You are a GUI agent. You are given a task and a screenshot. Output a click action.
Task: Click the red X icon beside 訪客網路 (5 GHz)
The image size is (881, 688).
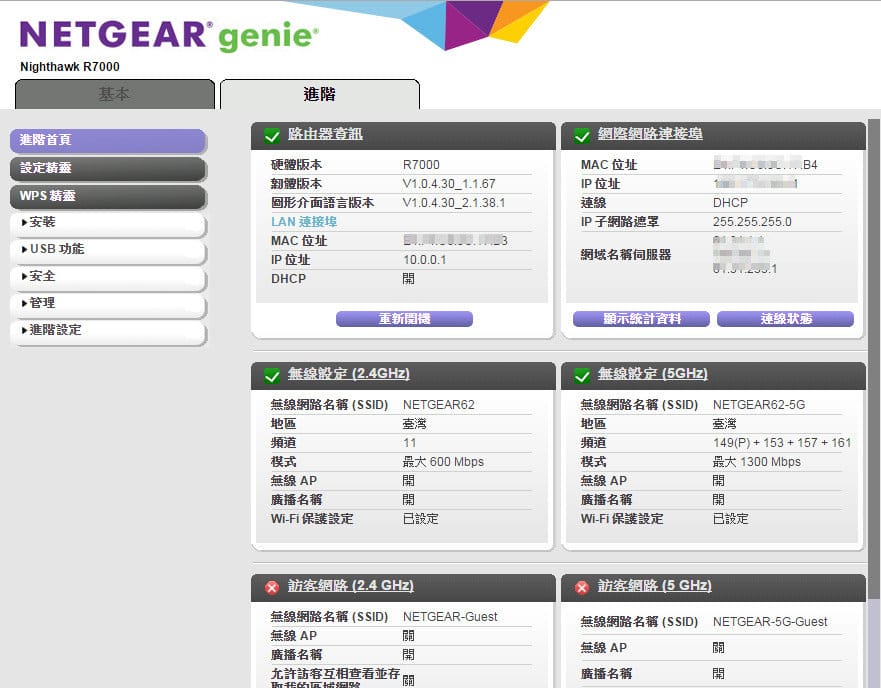[582, 587]
